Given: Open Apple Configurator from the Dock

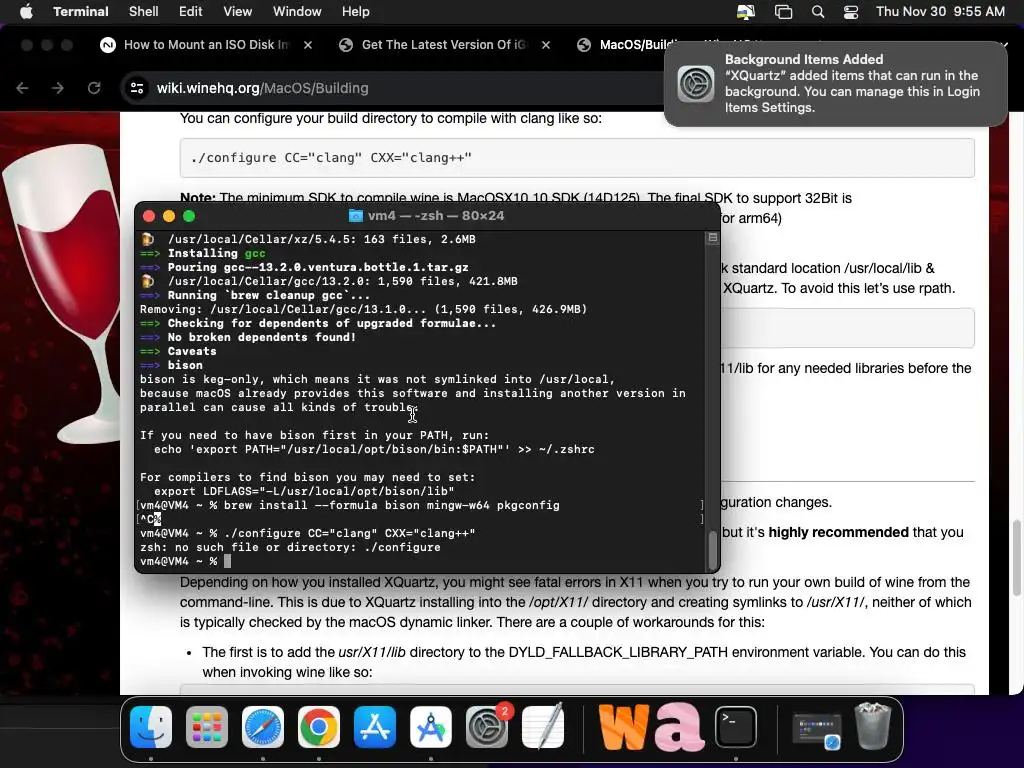Looking at the screenshot, I should (x=430, y=727).
